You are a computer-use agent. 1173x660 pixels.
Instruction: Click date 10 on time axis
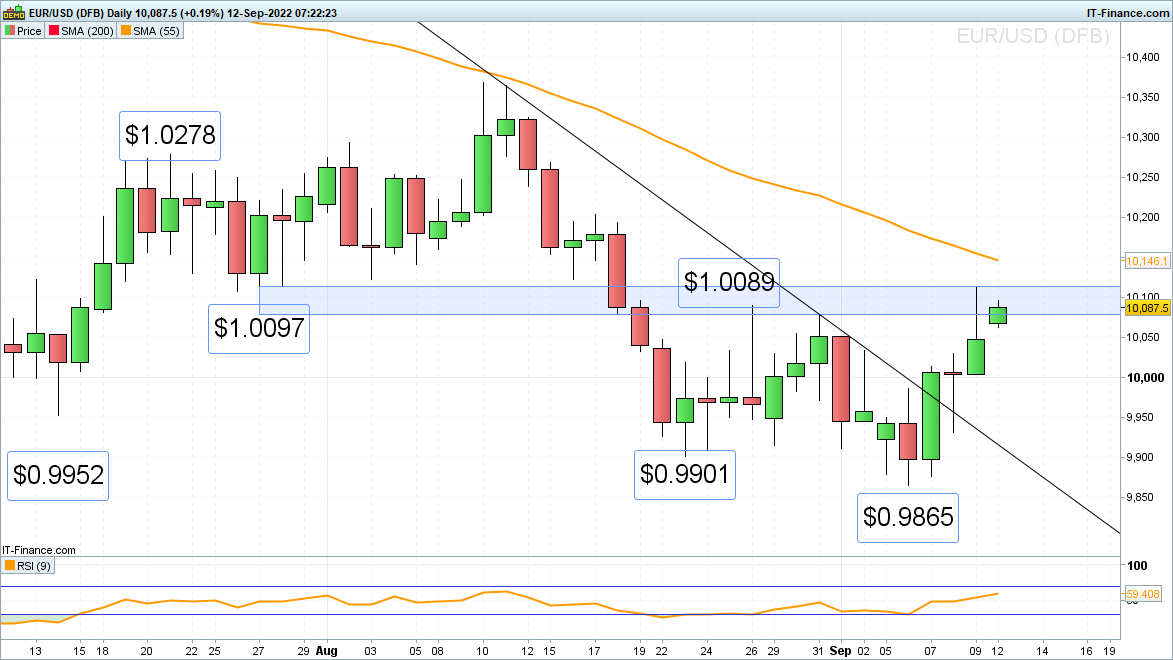[483, 651]
